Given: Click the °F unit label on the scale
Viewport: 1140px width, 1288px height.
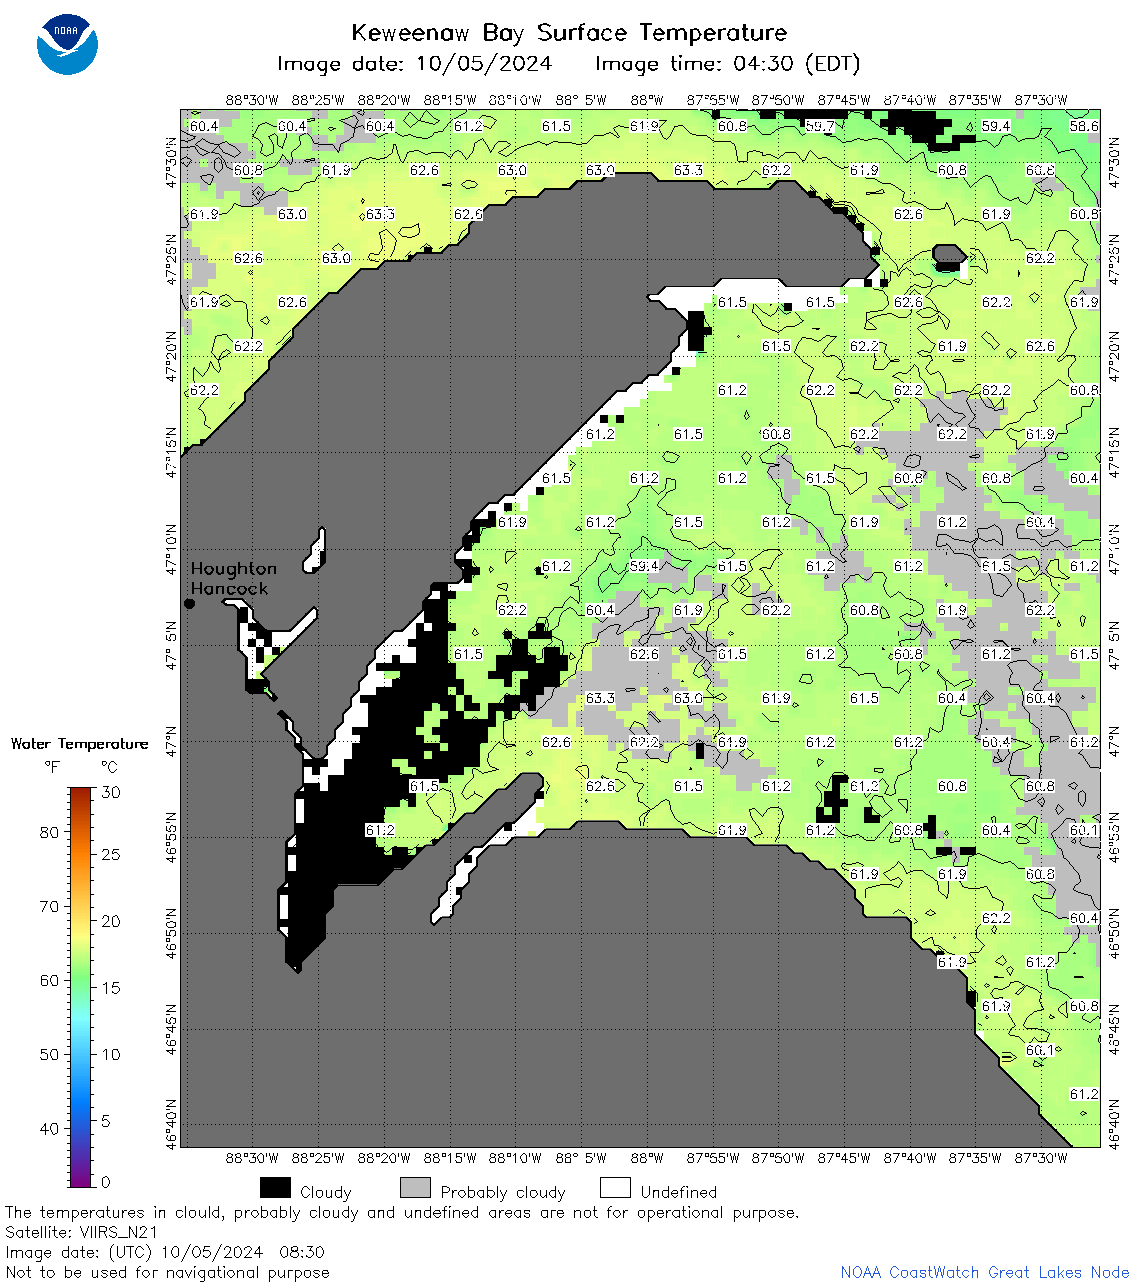Looking at the screenshot, I should tap(52, 767).
